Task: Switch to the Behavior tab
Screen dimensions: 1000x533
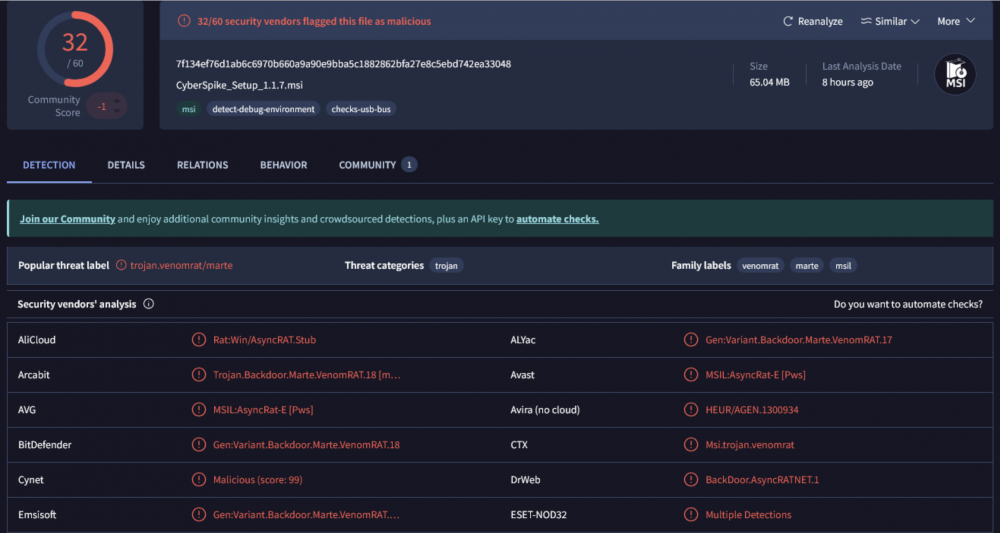Action: point(283,165)
